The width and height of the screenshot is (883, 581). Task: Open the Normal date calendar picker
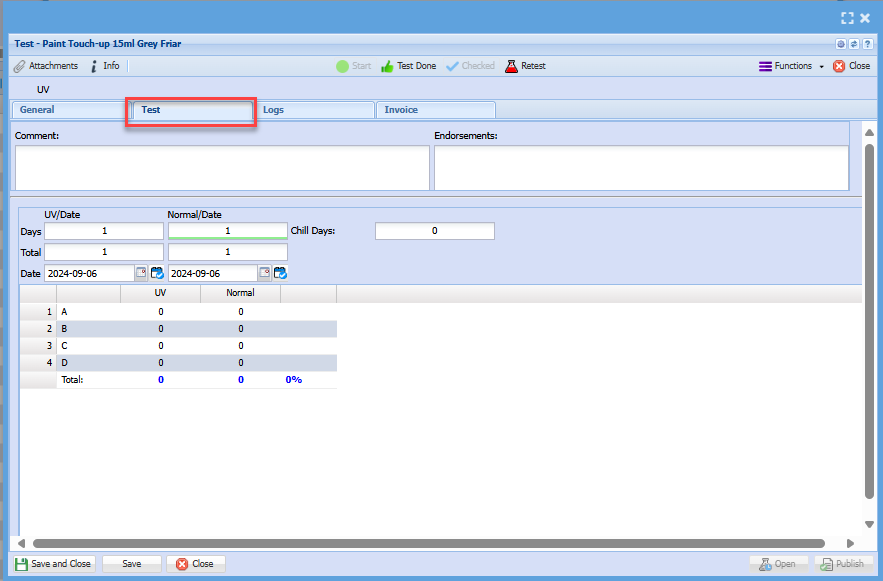pos(264,273)
